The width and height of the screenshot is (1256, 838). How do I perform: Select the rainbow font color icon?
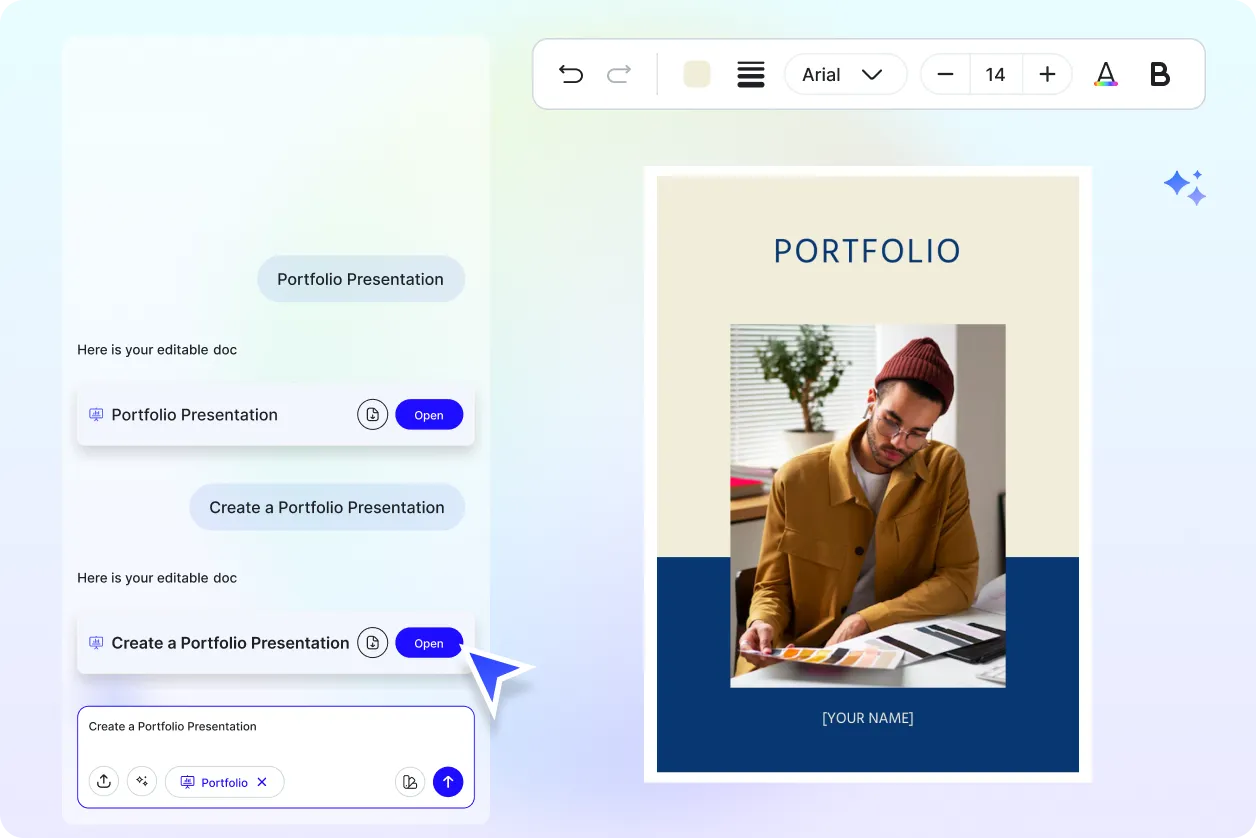[x=1106, y=74]
